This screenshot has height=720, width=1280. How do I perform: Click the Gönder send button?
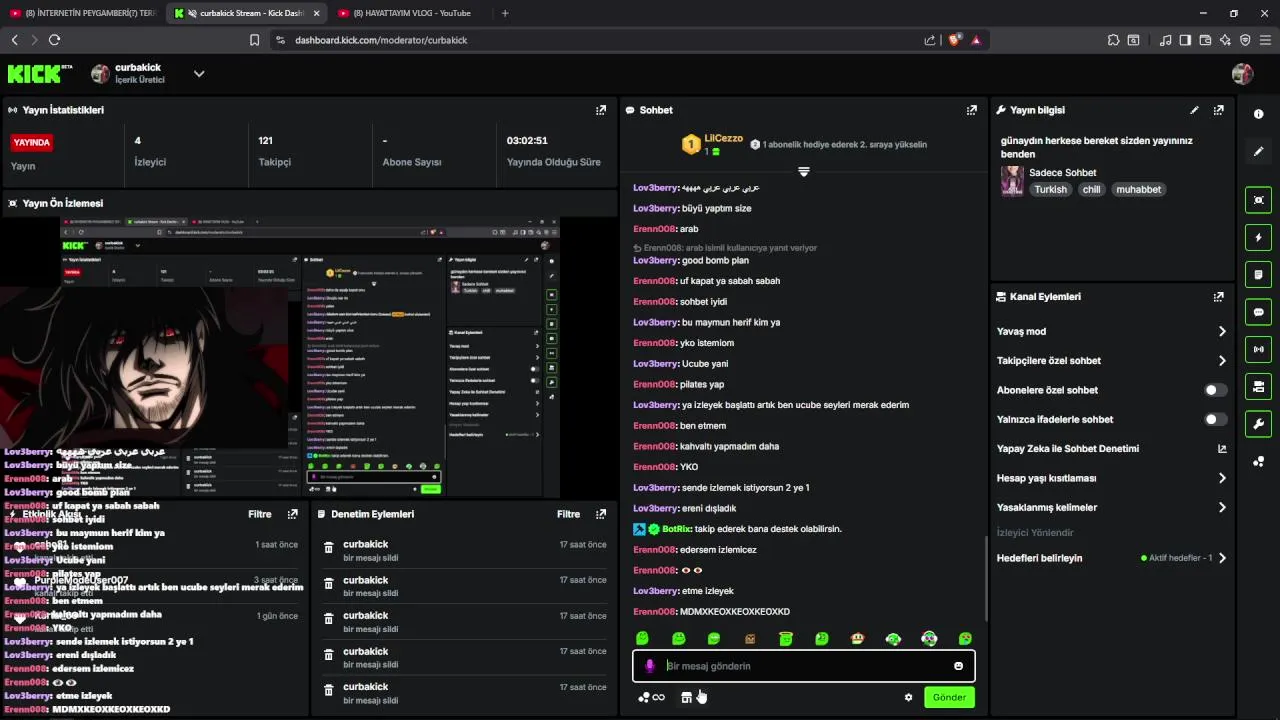point(949,697)
